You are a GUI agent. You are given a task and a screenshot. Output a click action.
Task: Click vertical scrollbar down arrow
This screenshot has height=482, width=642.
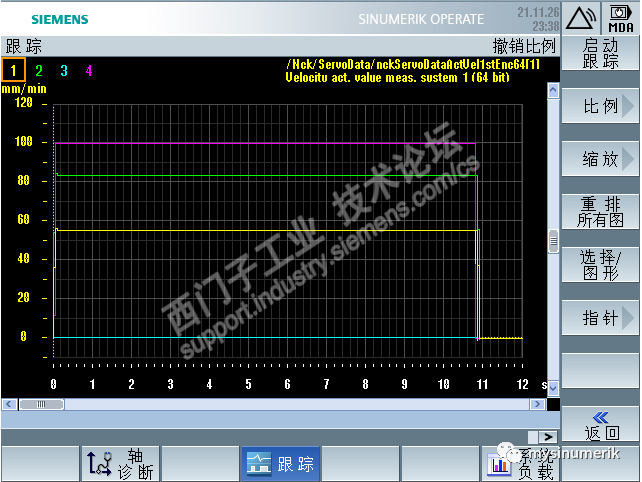[x=553, y=388]
